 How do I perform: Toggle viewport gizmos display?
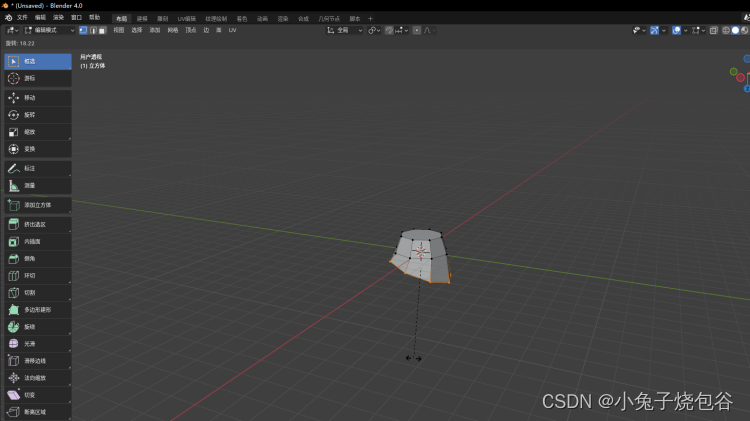tap(654, 30)
